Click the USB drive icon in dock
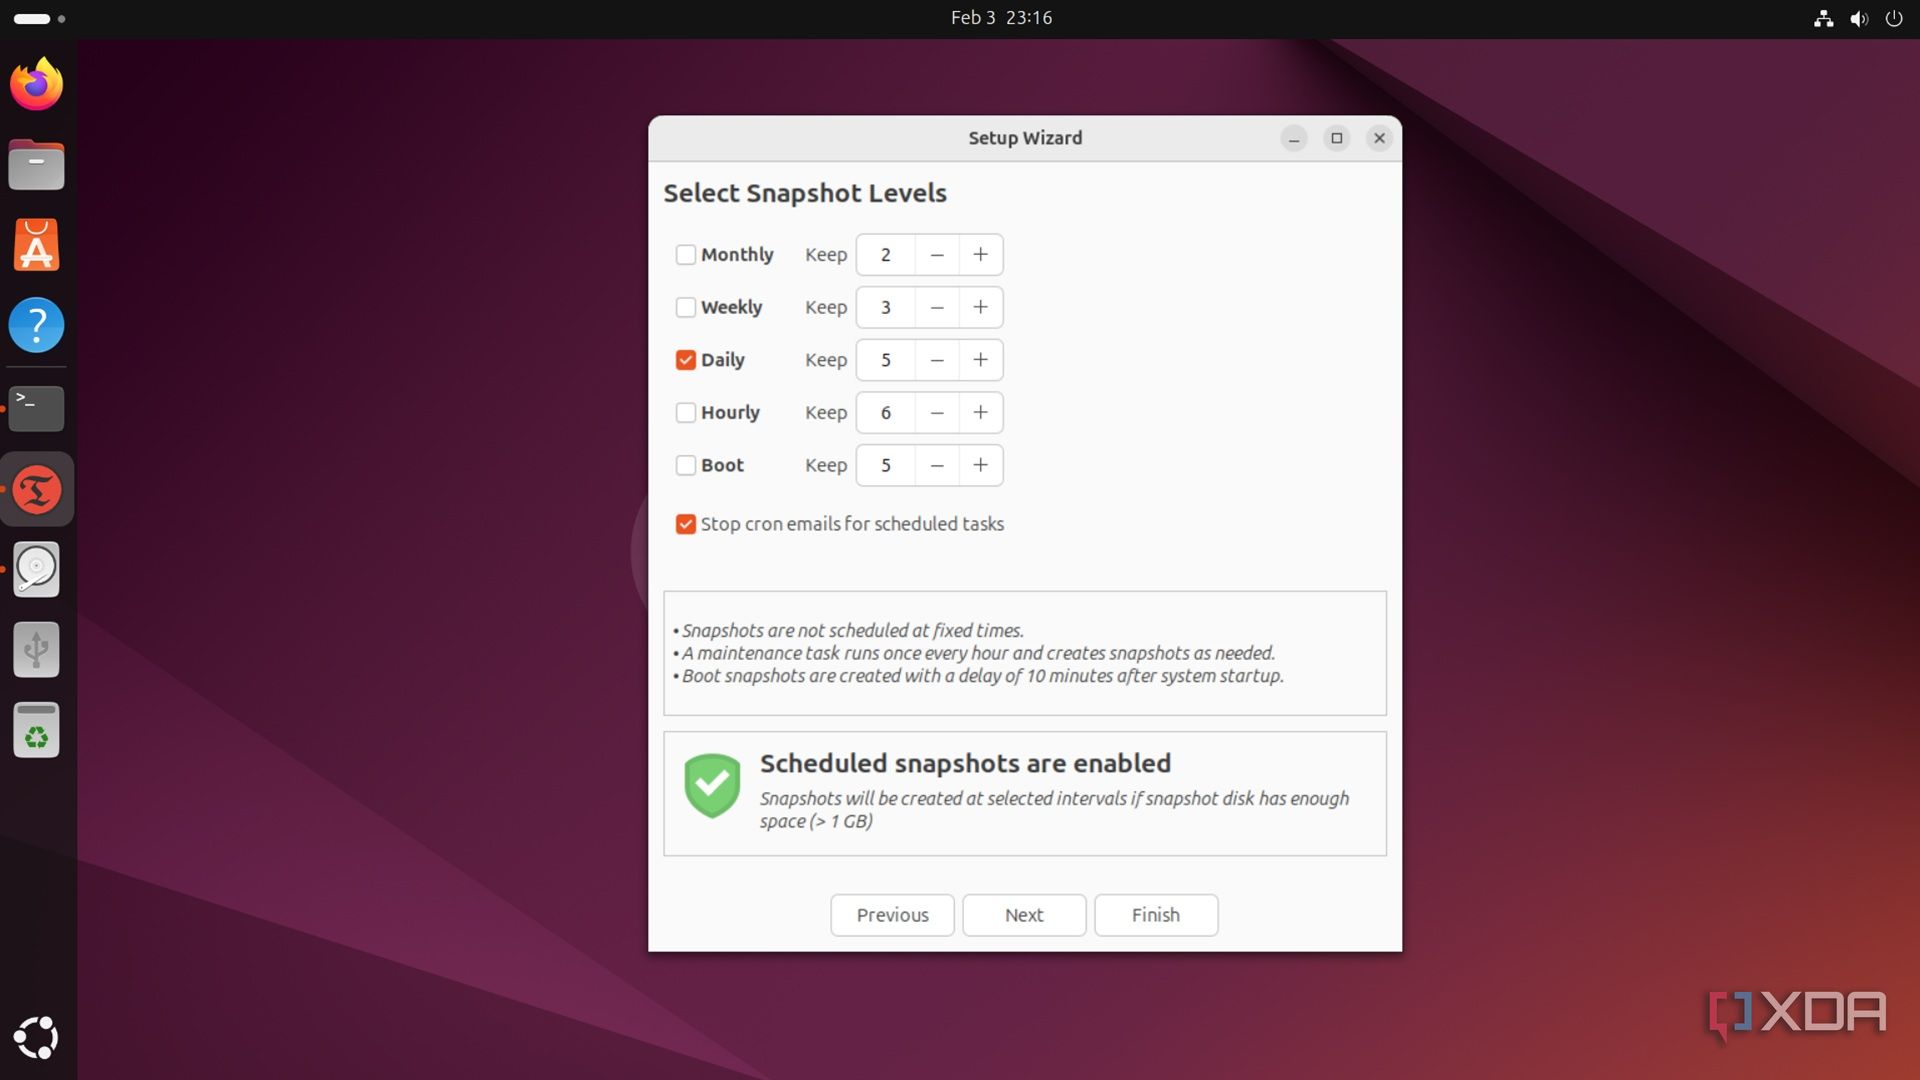 click(x=37, y=650)
